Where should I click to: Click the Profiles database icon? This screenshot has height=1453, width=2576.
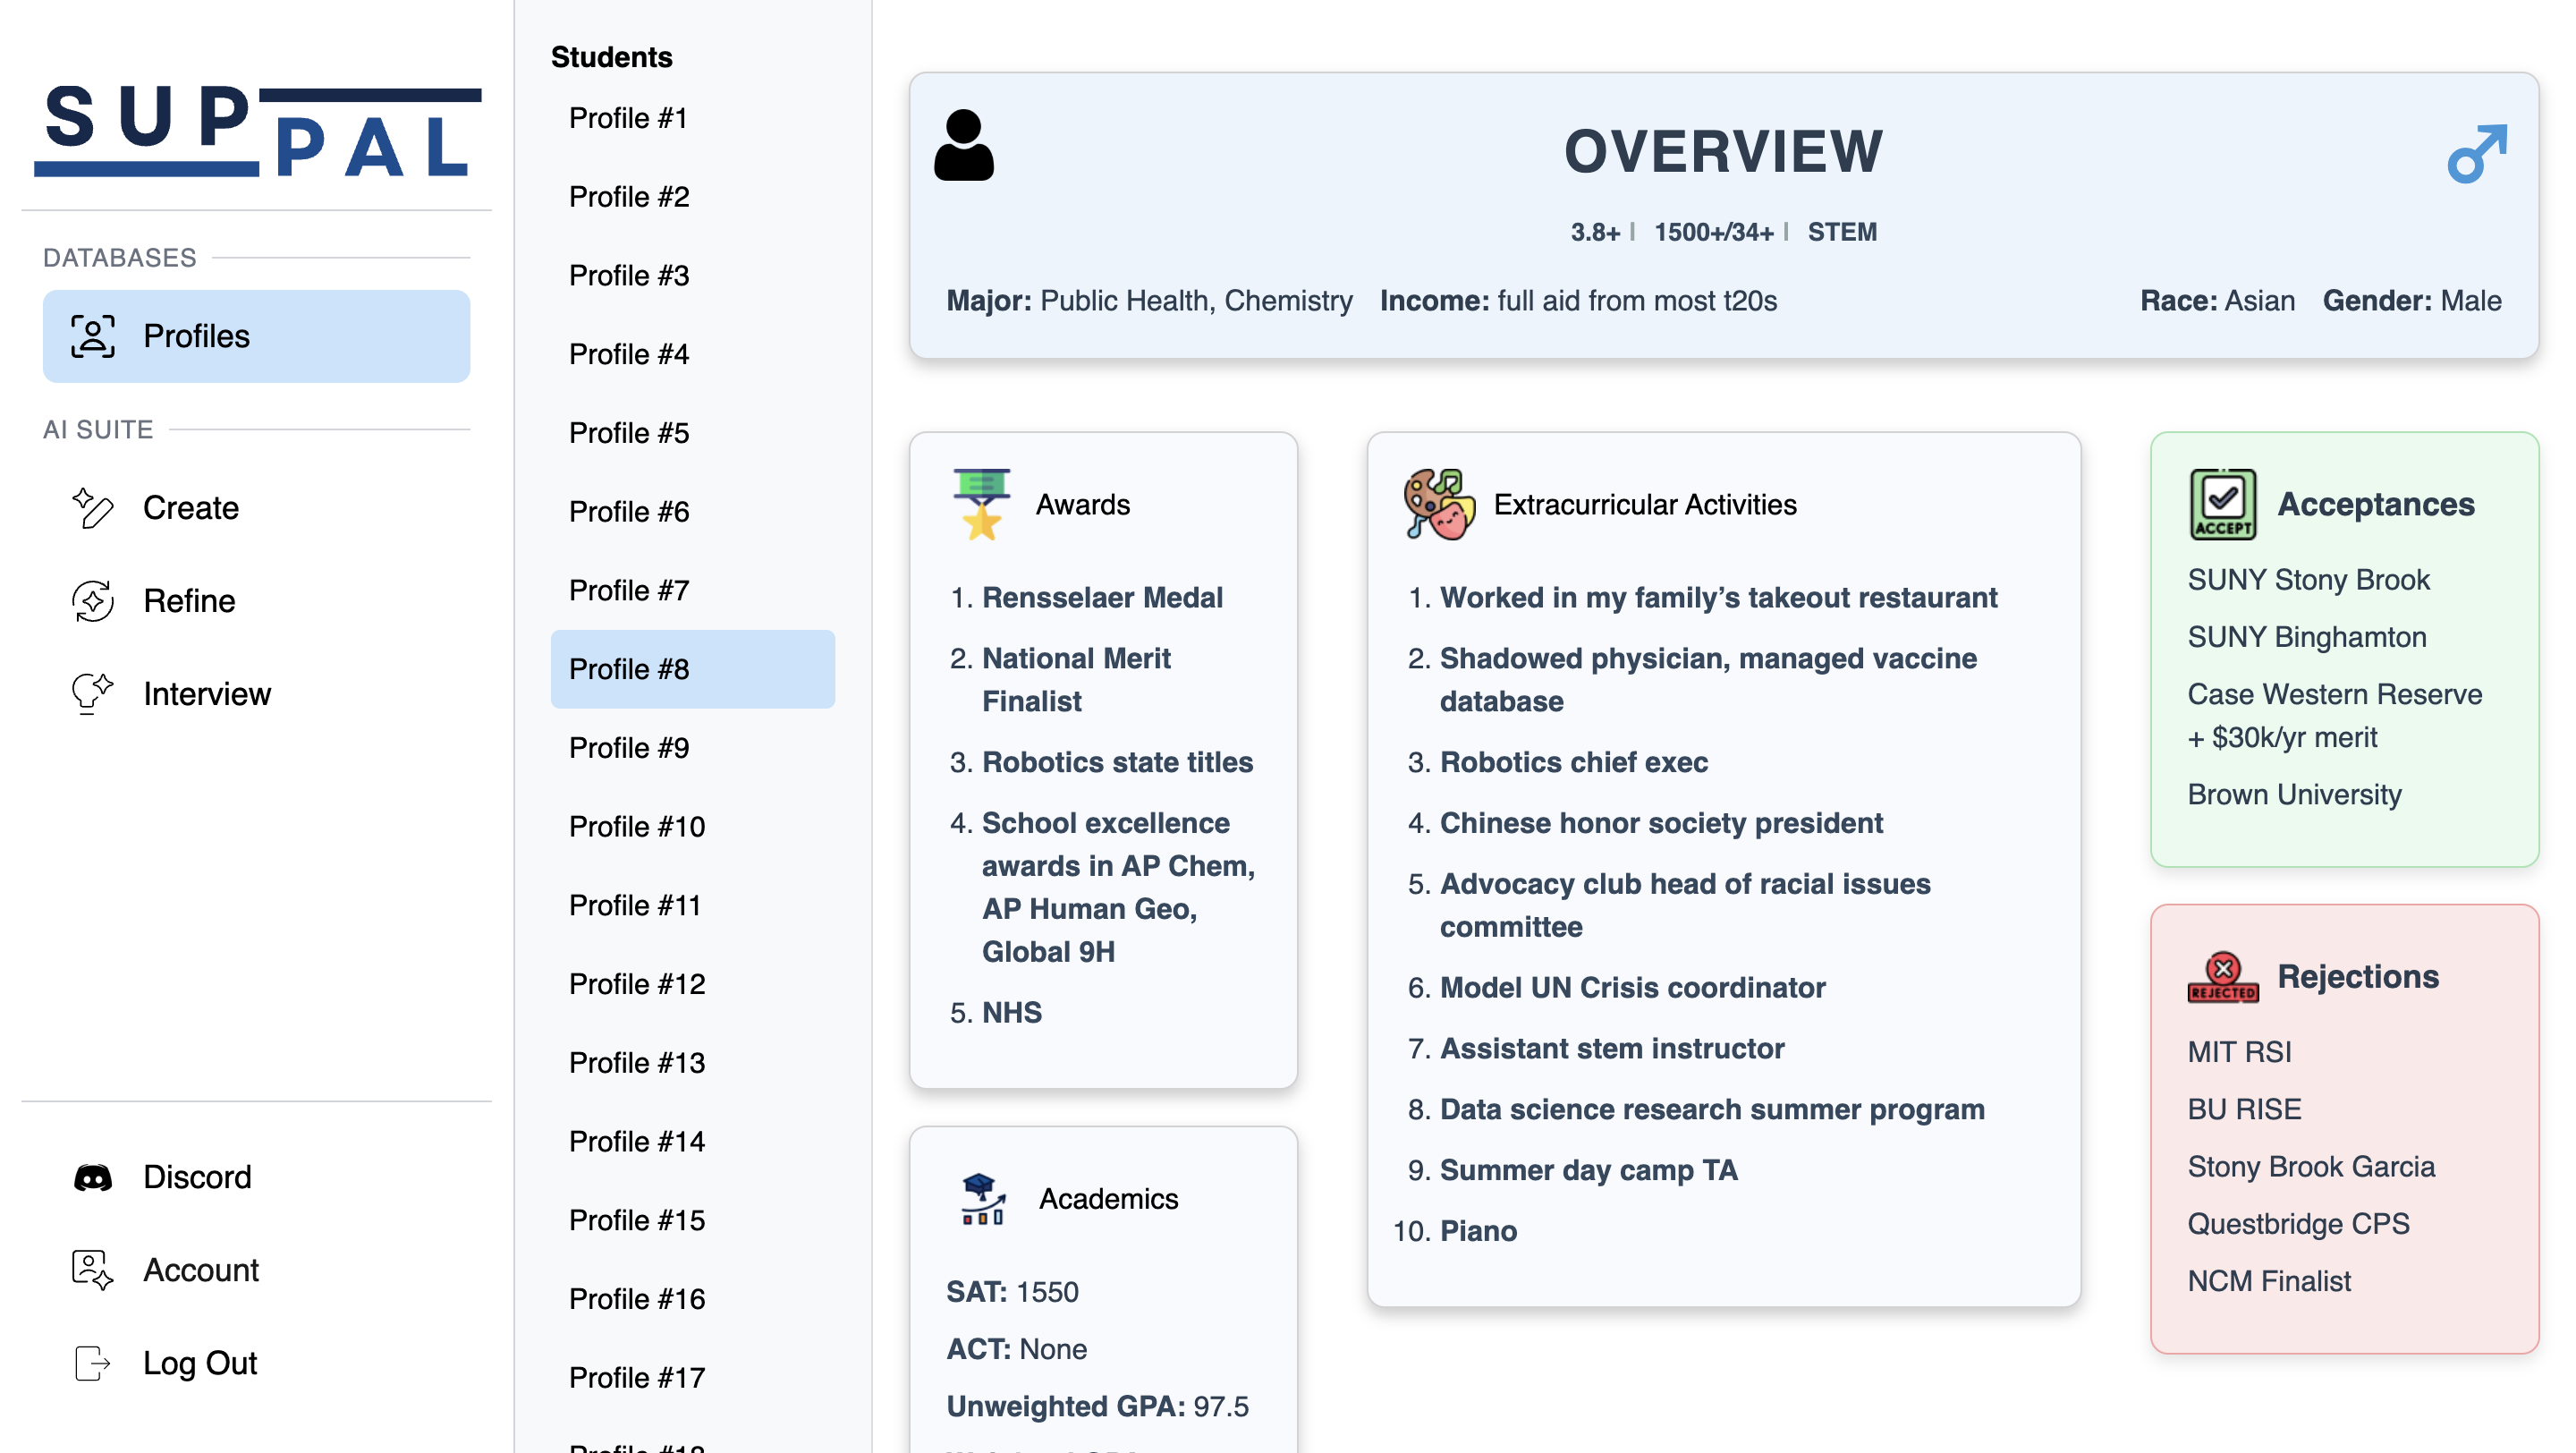tap(90, 335)
